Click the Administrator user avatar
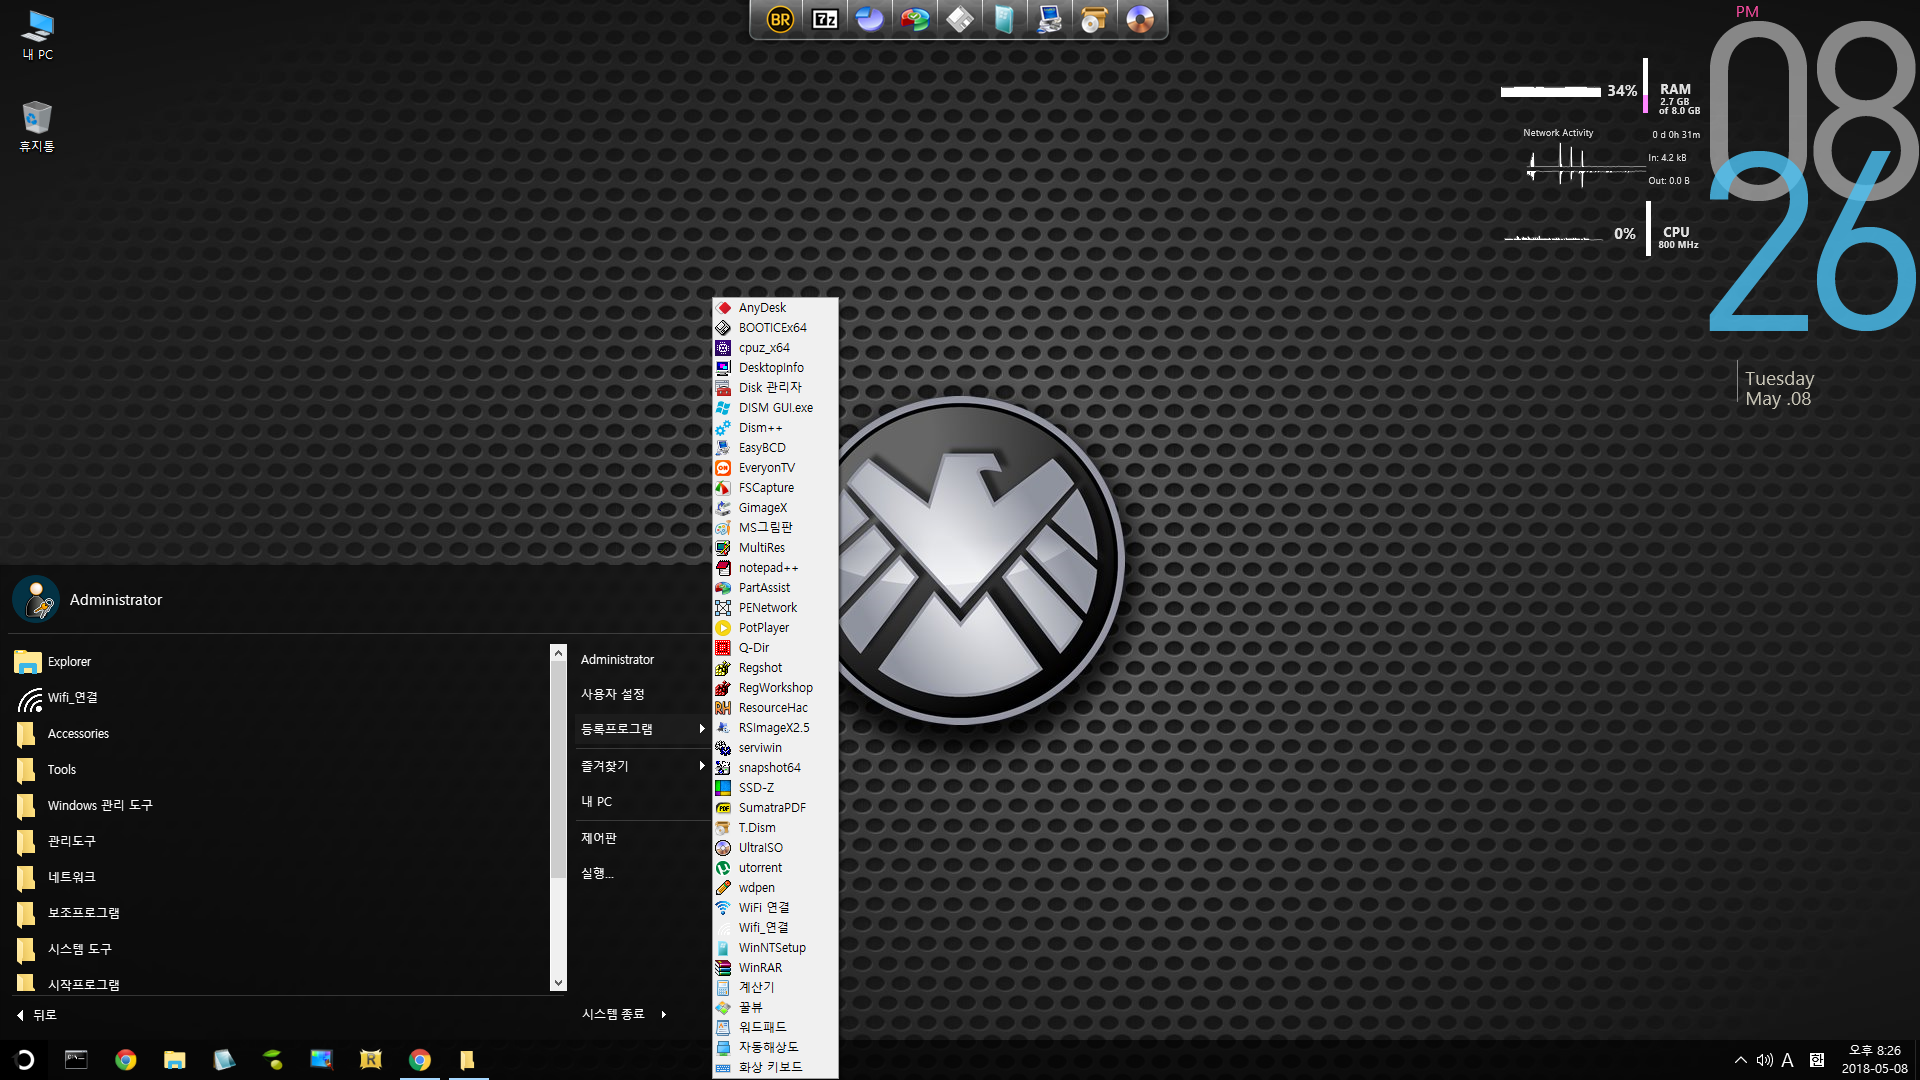The width and height of the screenshot is (1920, 1080). (36, 600)
